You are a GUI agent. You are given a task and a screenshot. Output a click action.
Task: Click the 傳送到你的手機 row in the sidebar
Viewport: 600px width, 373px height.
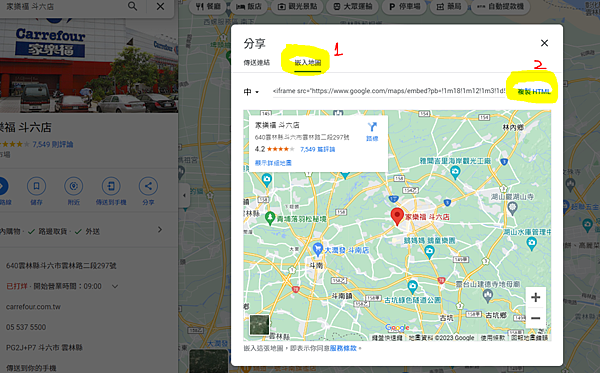[31, 368]
